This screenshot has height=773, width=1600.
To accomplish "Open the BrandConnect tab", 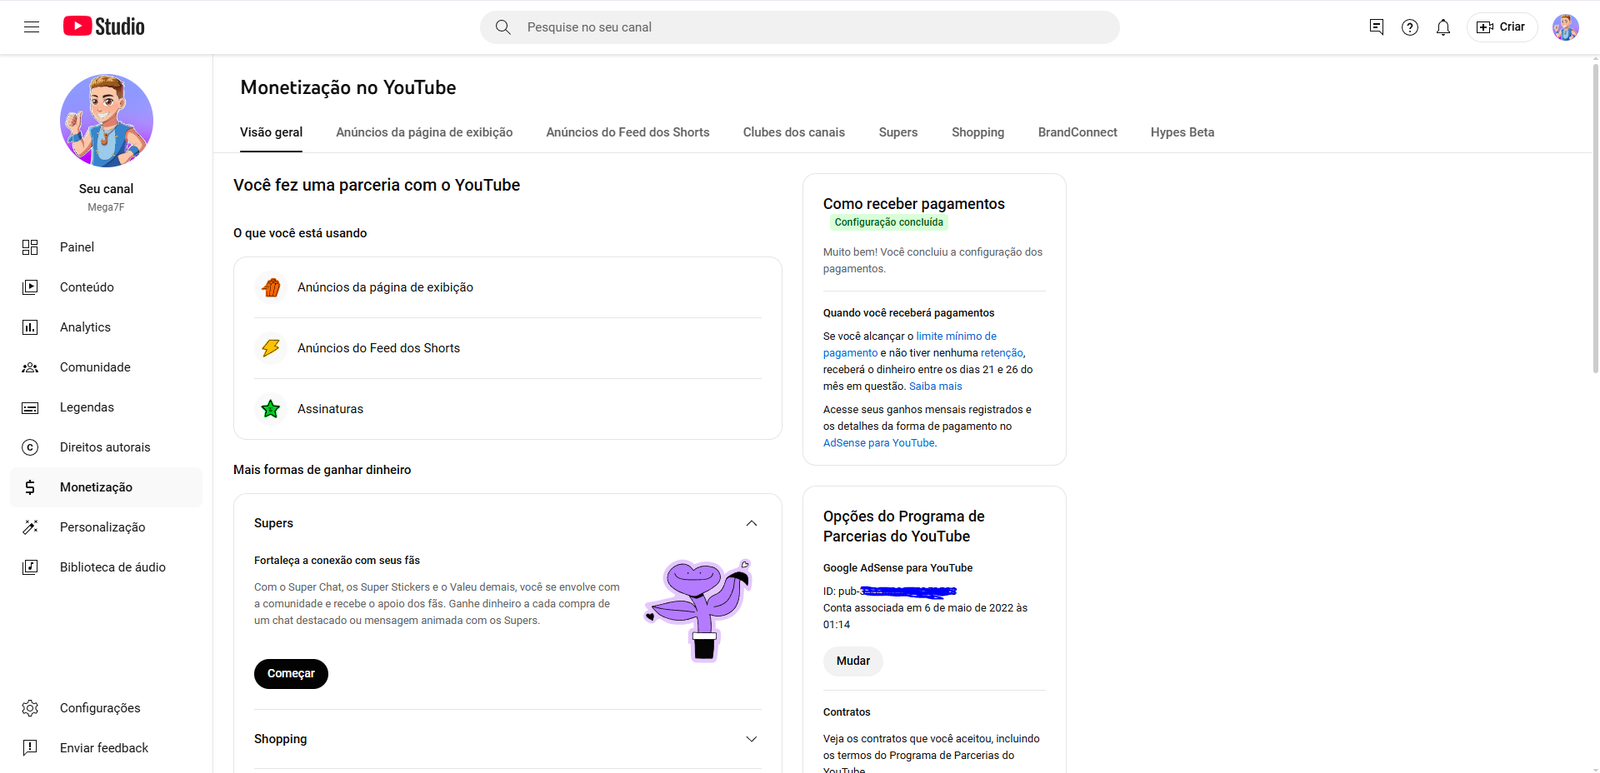I will pyautogui.click(x=1077, y=132).
